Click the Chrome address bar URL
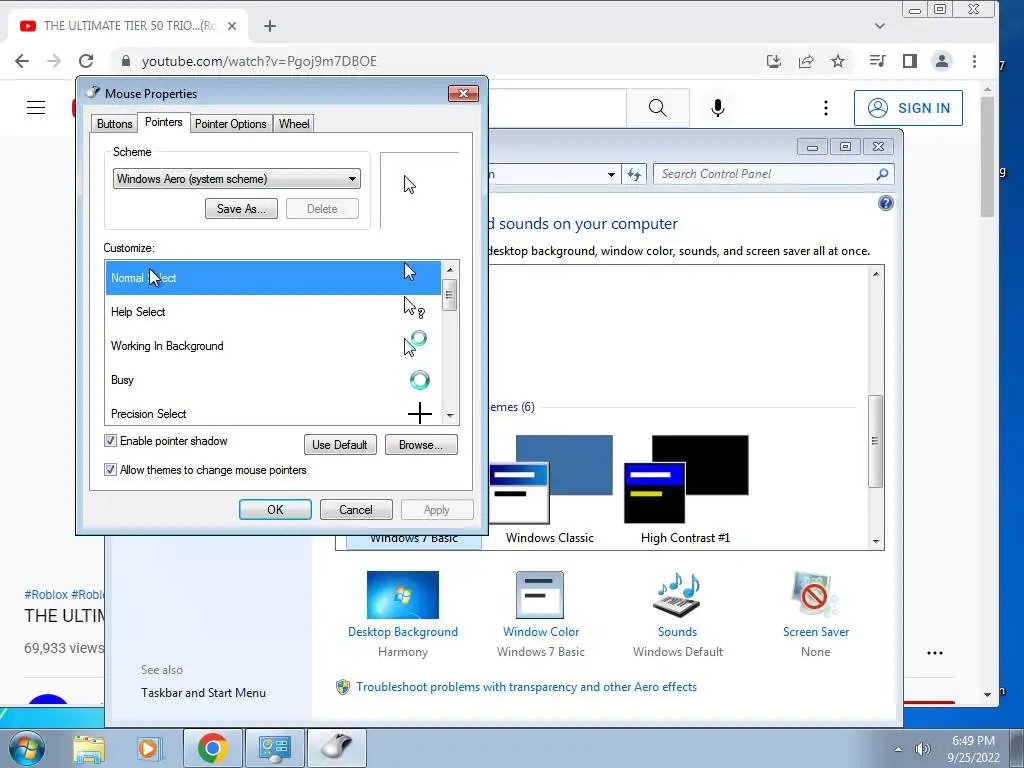 [259, 61]
